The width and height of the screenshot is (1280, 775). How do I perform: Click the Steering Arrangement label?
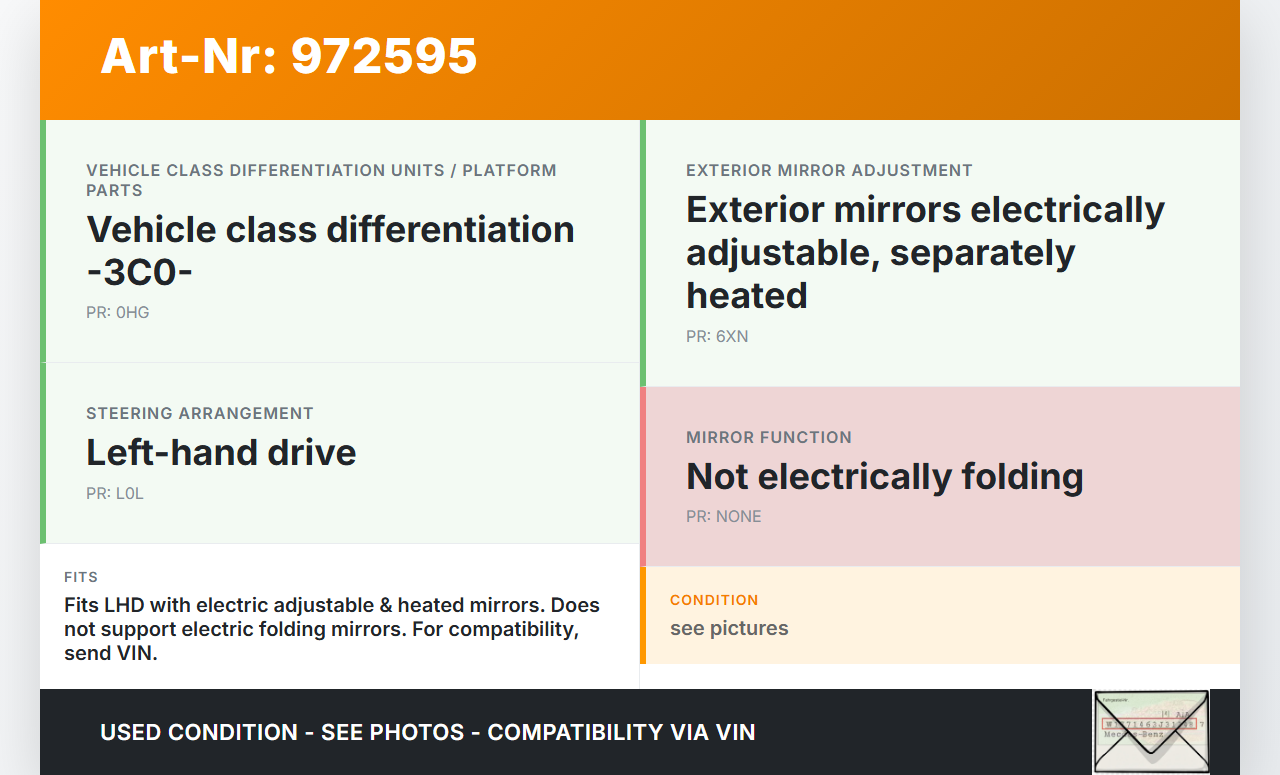200,414
